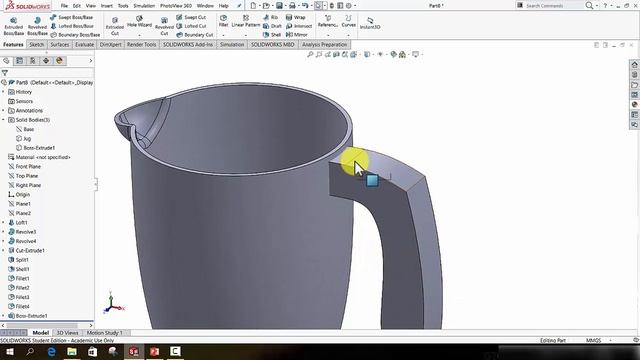The height and width of the screenshot is (360, 640).
Task: Click the Extruded Boss/Base tool
Action: tap(13, 26)
